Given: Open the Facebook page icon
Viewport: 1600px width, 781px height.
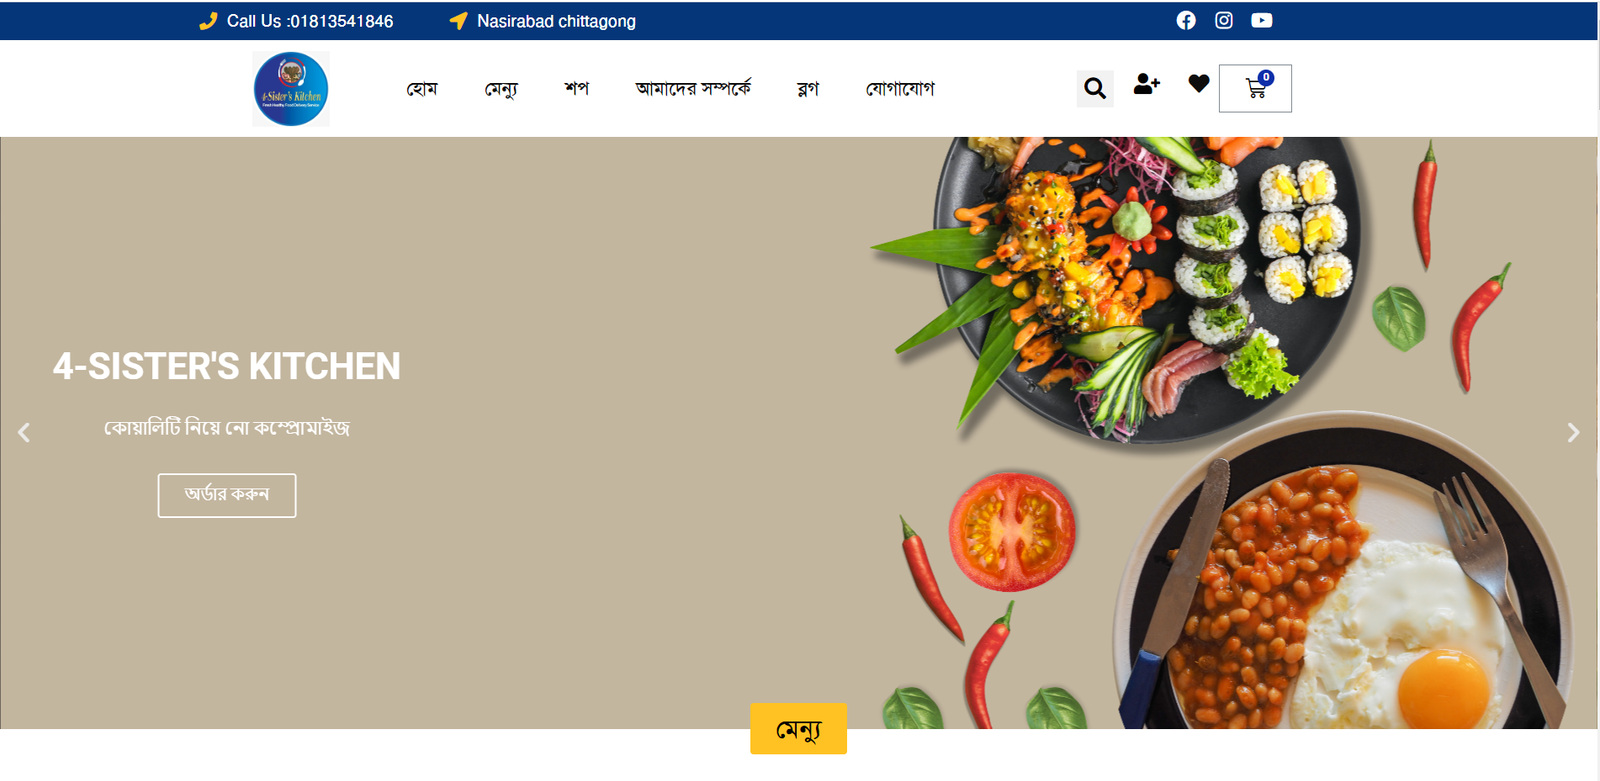Looking at the screenshot, I should tap(1186, 20).
